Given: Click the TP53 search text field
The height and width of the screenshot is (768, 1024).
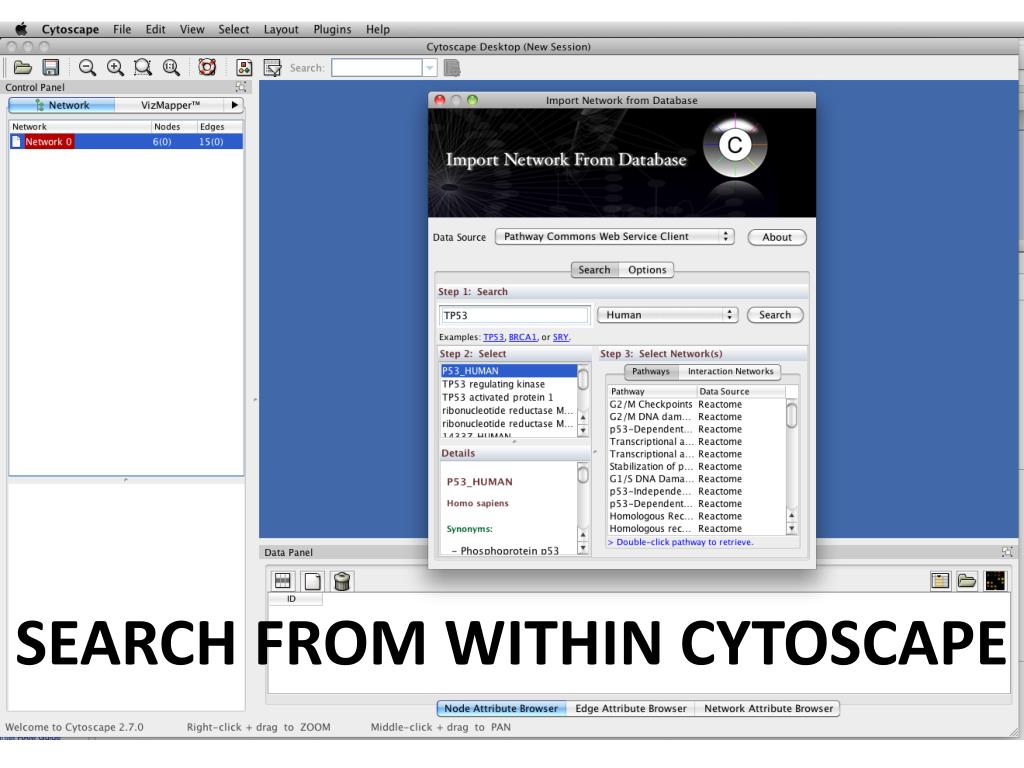Looking at the screenshot, I should click(515, 315).
